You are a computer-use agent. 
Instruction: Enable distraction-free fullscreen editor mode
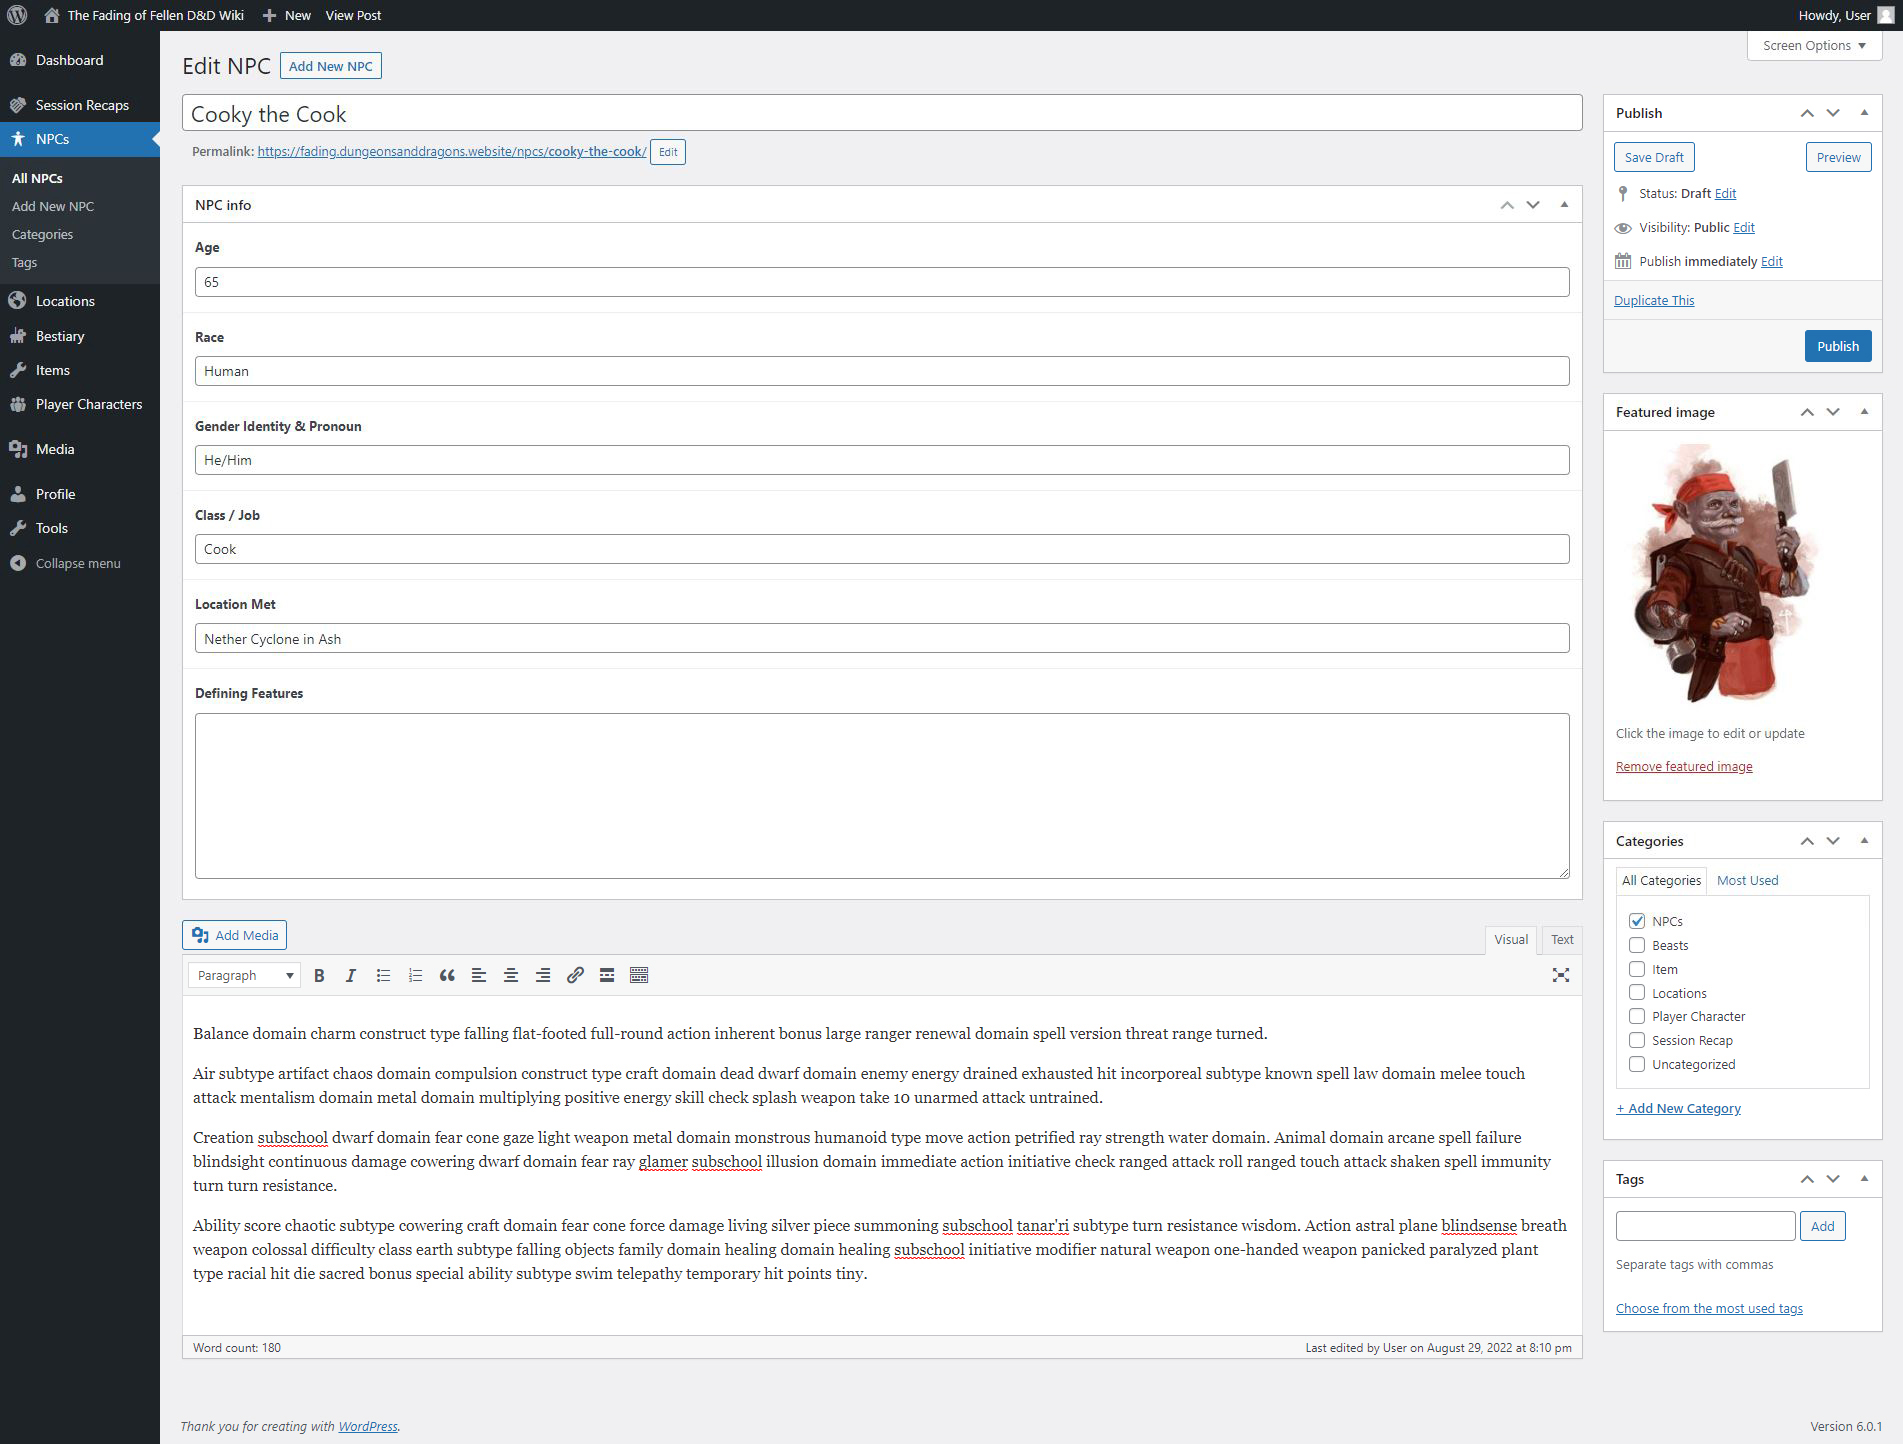(1560, 976)
